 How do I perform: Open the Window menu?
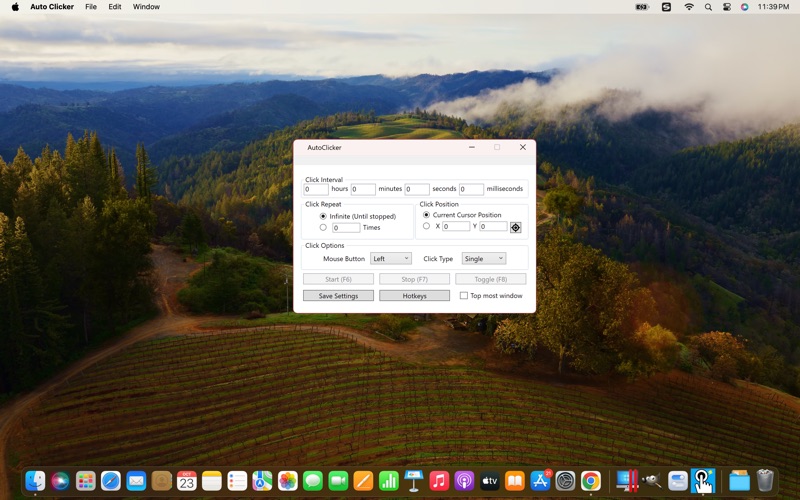coord(146,7)
